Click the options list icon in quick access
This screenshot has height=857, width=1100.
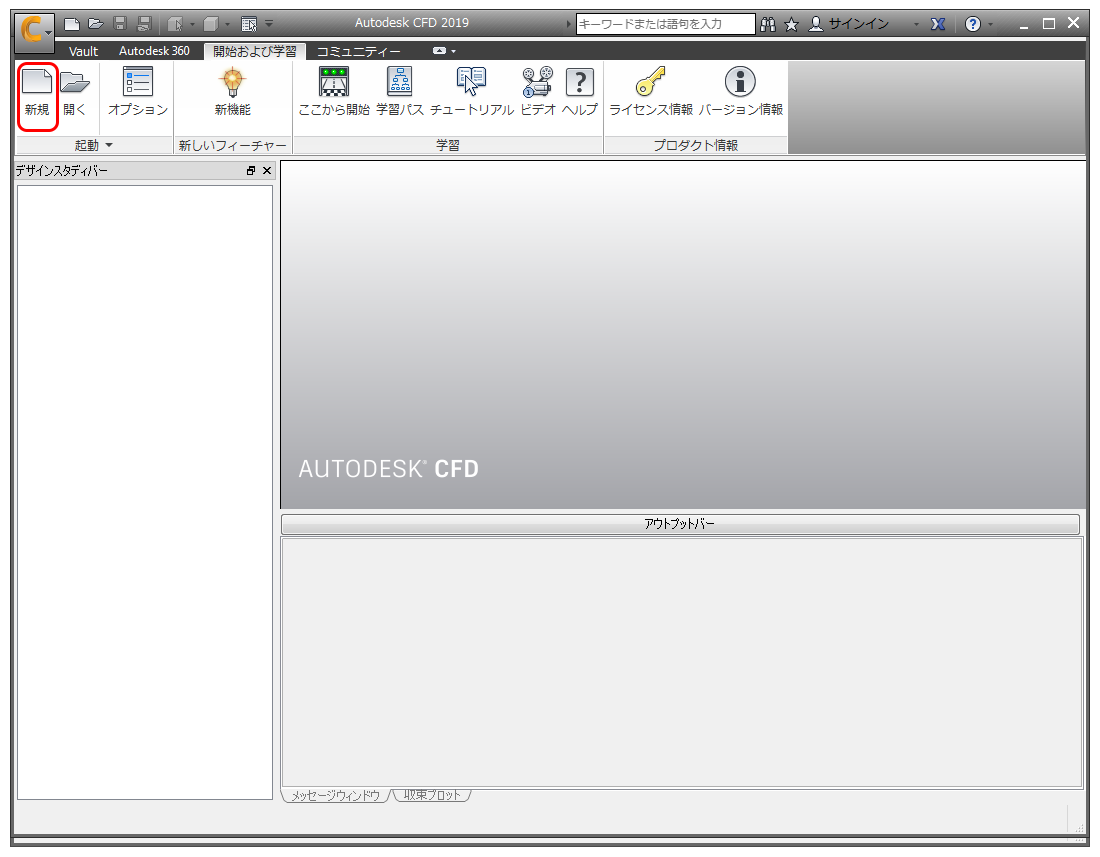pyautogui.click(x=249, y=25)
